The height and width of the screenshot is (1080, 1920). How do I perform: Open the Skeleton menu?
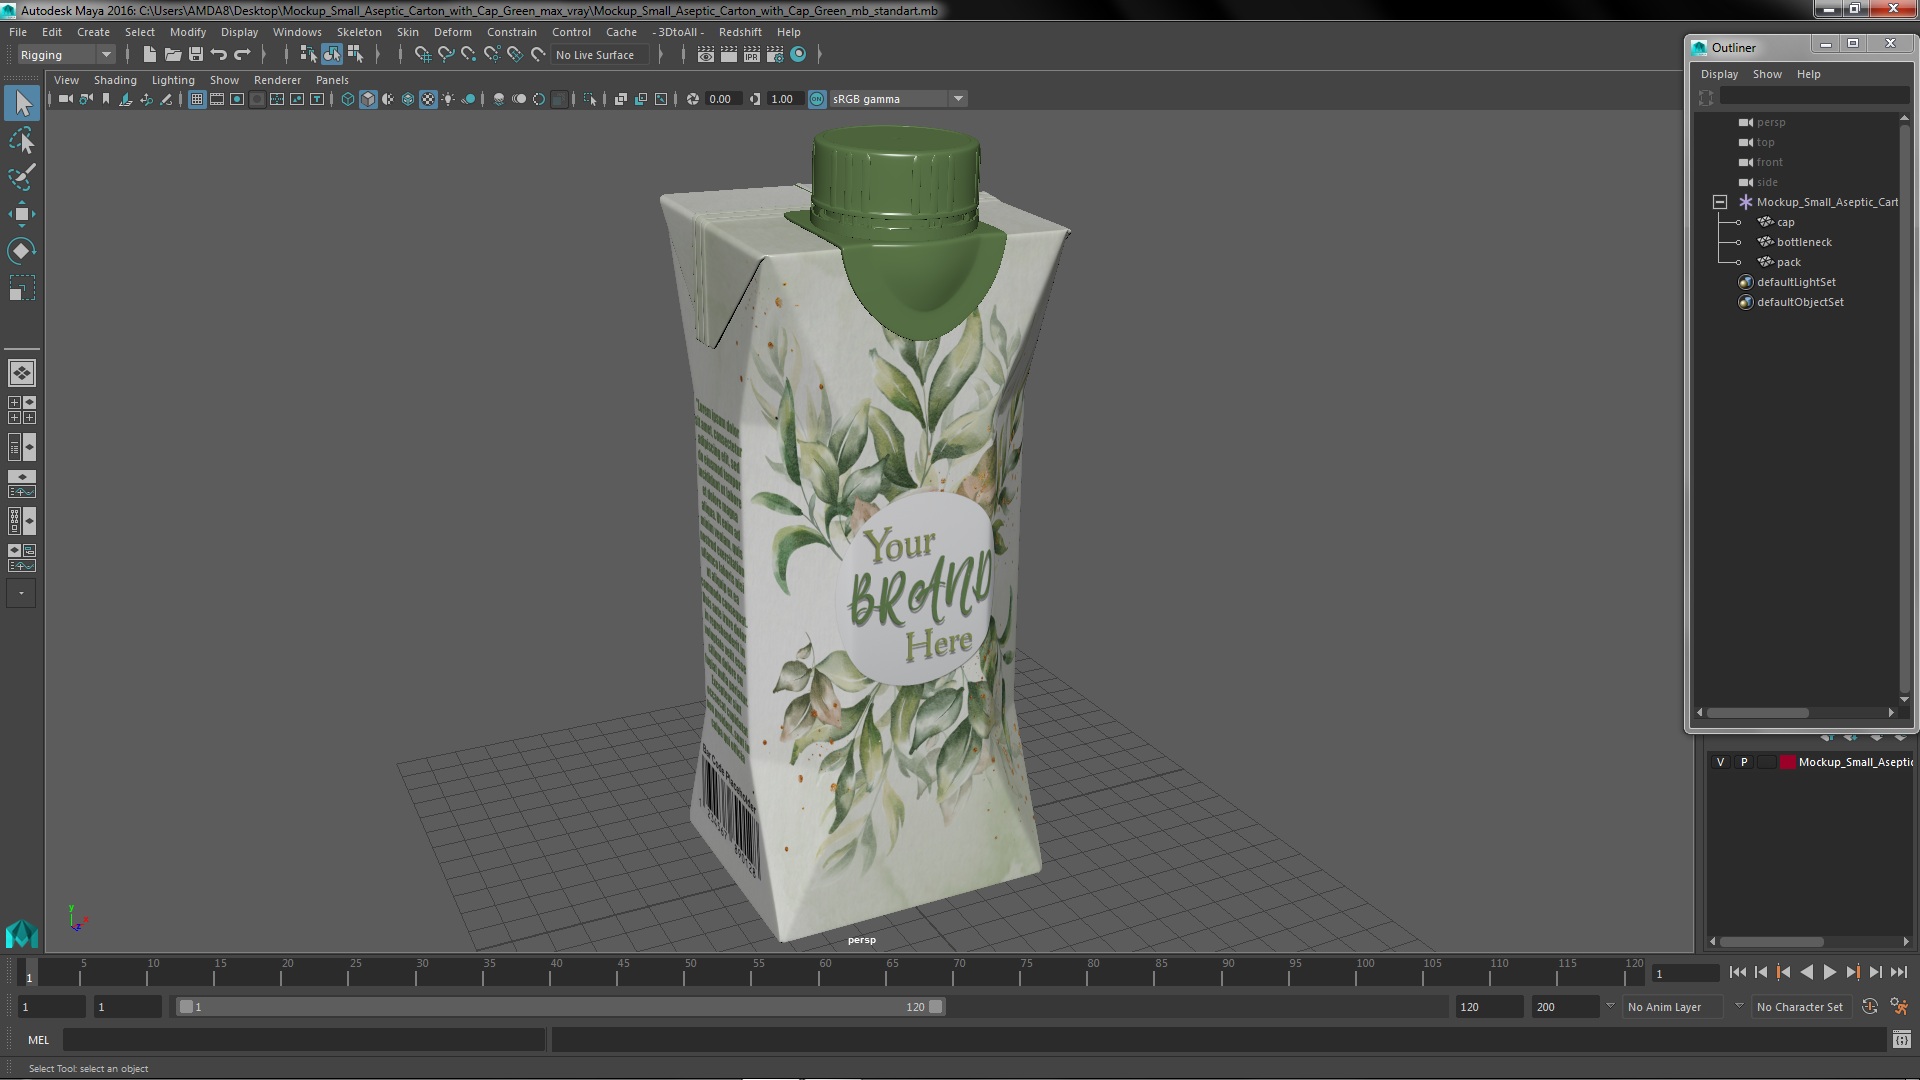tap(359, 32)
